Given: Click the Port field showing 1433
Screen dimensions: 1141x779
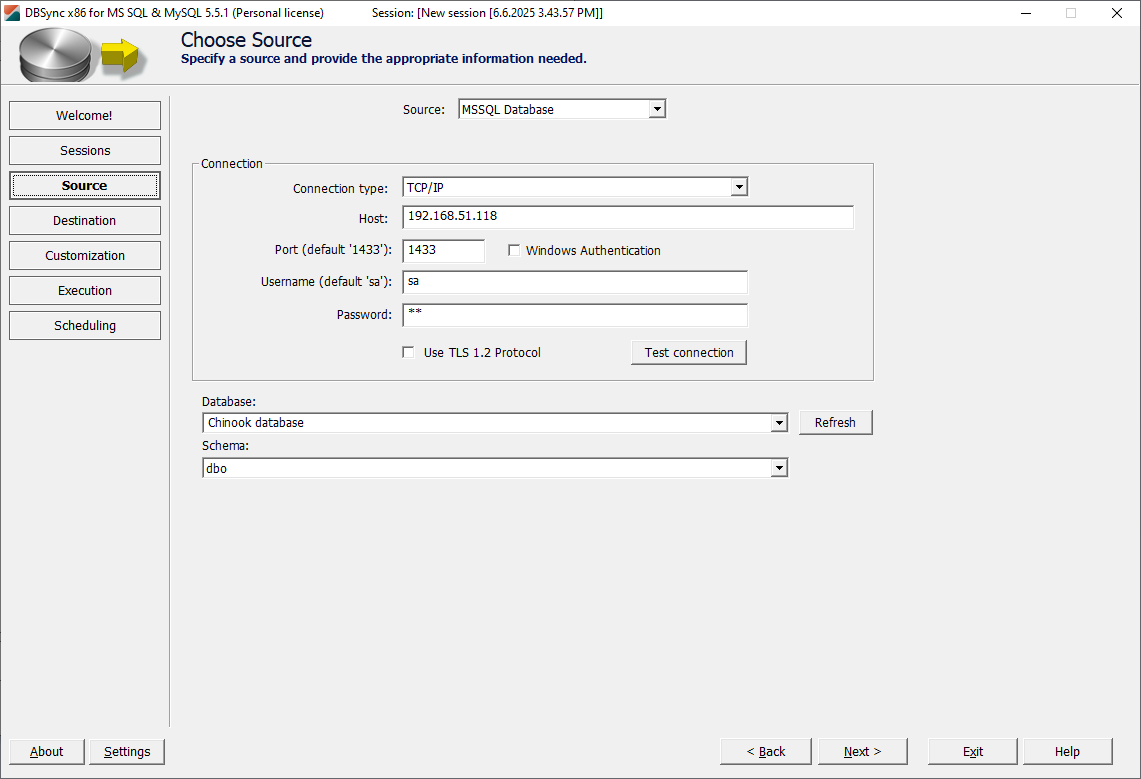Looking at the screenshot, I should (x=443, y=250).
